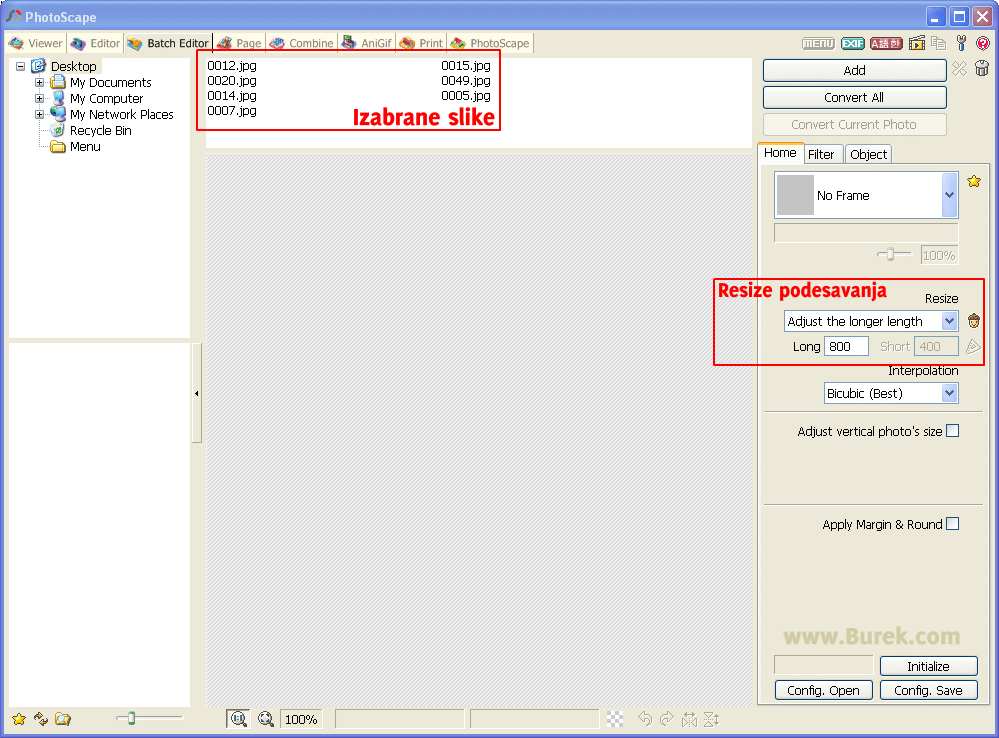Screen dimensions: 999x738
Task: Click the pencil icon next to Short field
Action: click(973, 346)
